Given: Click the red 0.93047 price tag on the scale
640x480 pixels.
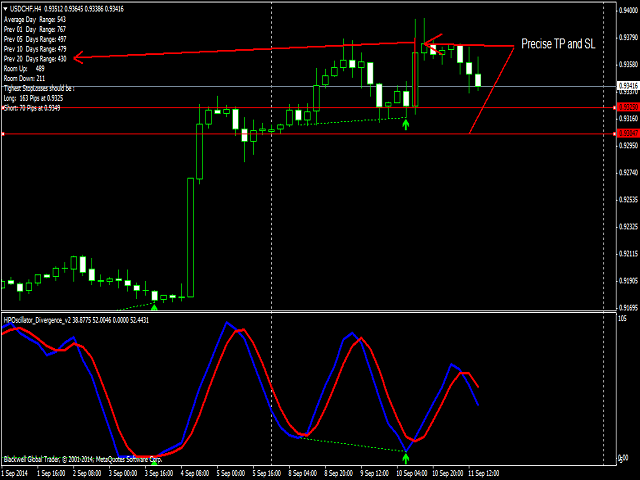Looking at the screenshot, I should pos(629,133).
